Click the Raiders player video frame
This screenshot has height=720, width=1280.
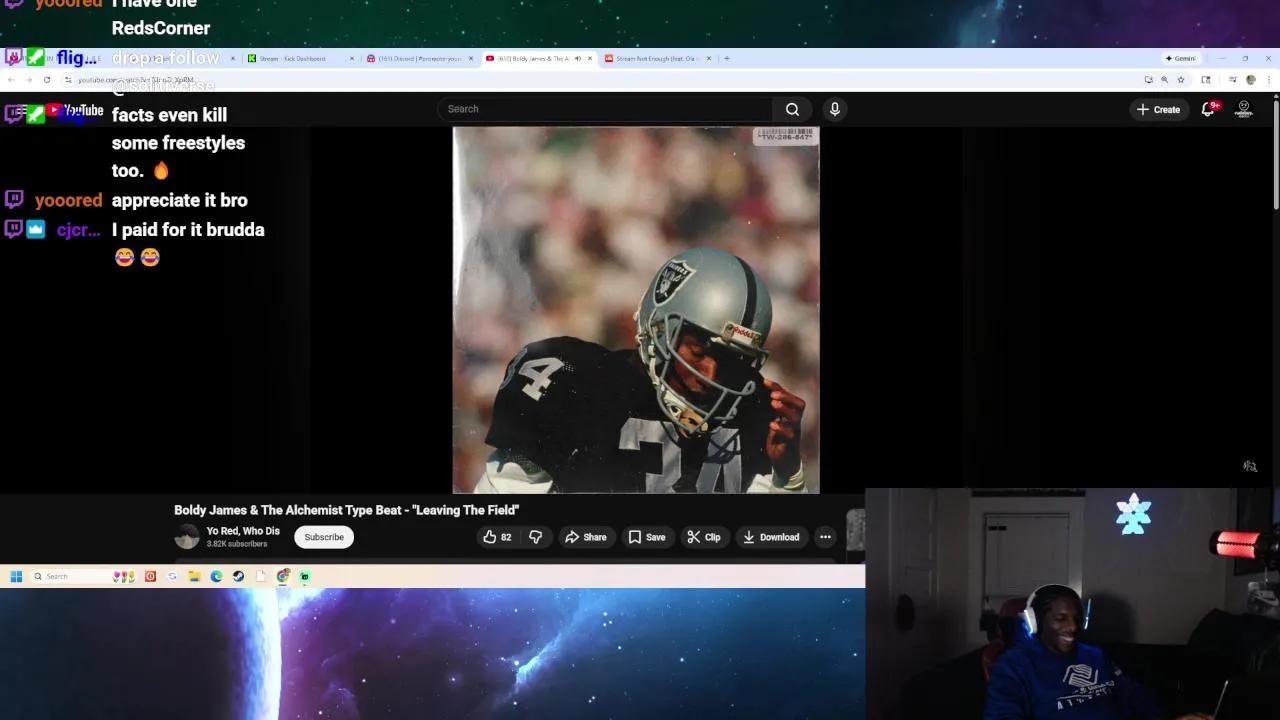click(x=636, y=310)
